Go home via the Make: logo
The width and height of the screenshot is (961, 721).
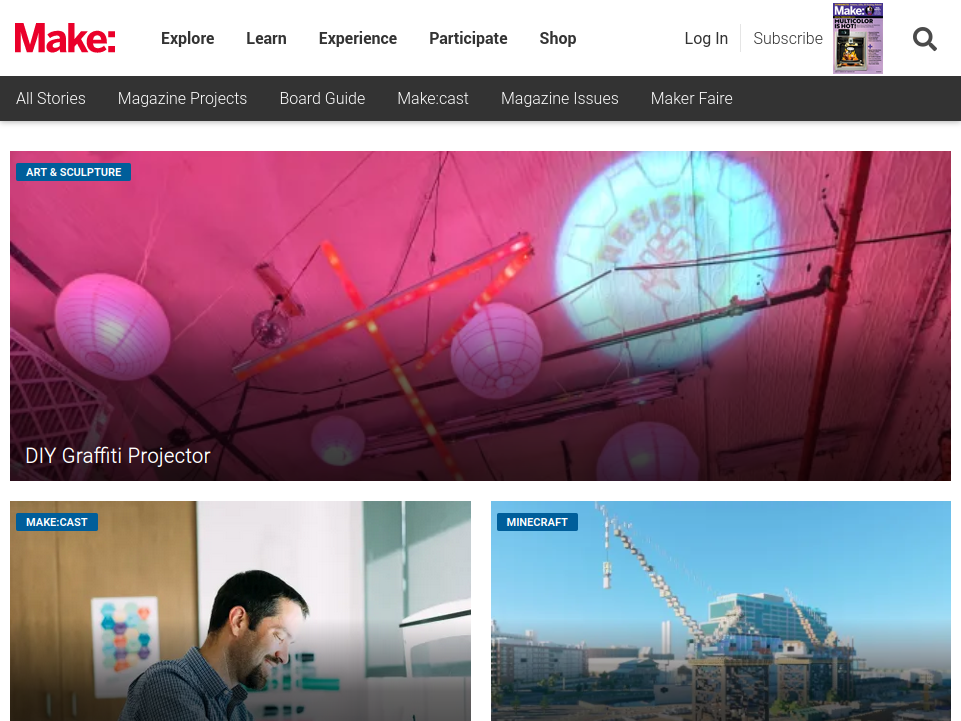tap(65, 38)
